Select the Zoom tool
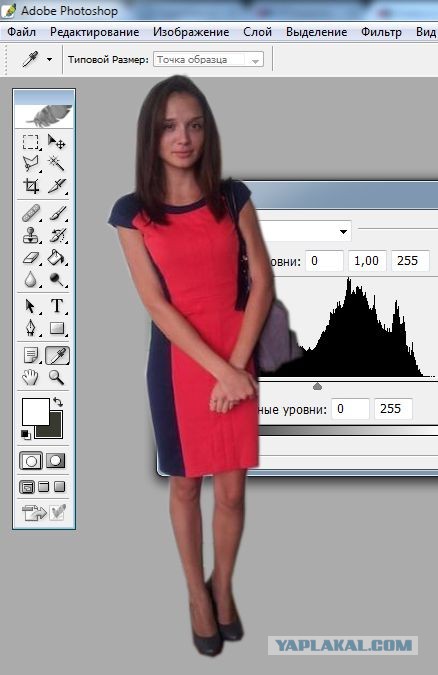The height and width of the screenshot is (675, 438). coord(56,378)
